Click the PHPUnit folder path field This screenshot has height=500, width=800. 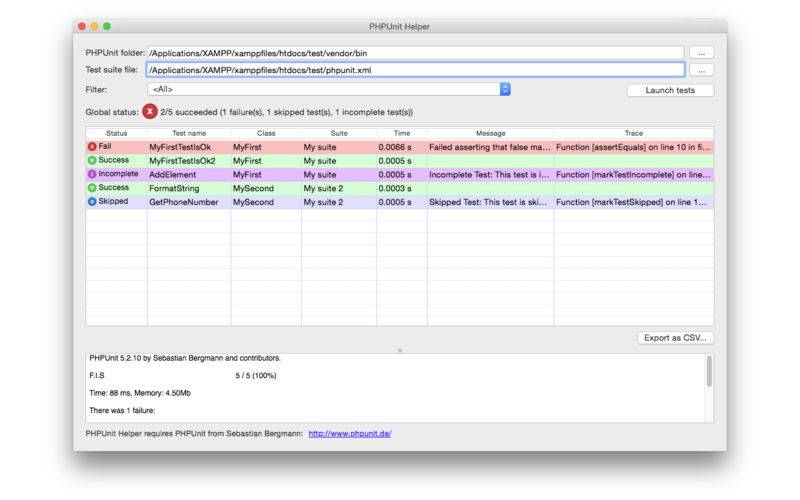click(415, 53)
